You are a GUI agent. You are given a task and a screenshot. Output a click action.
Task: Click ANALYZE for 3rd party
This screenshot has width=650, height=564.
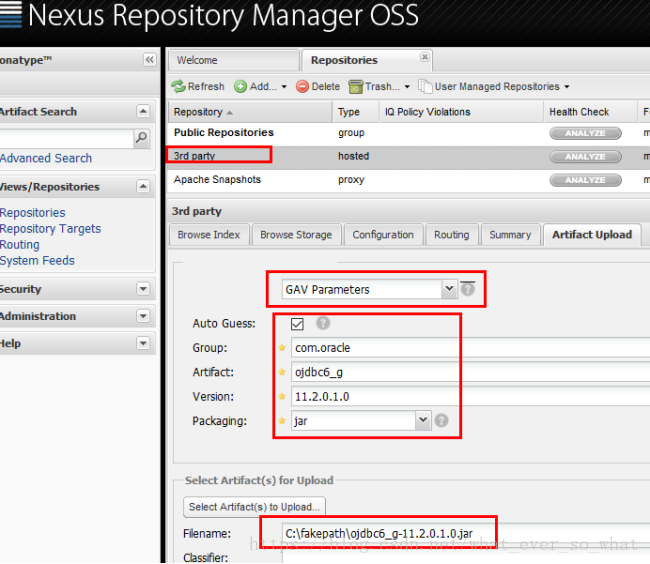click(585, 157)
